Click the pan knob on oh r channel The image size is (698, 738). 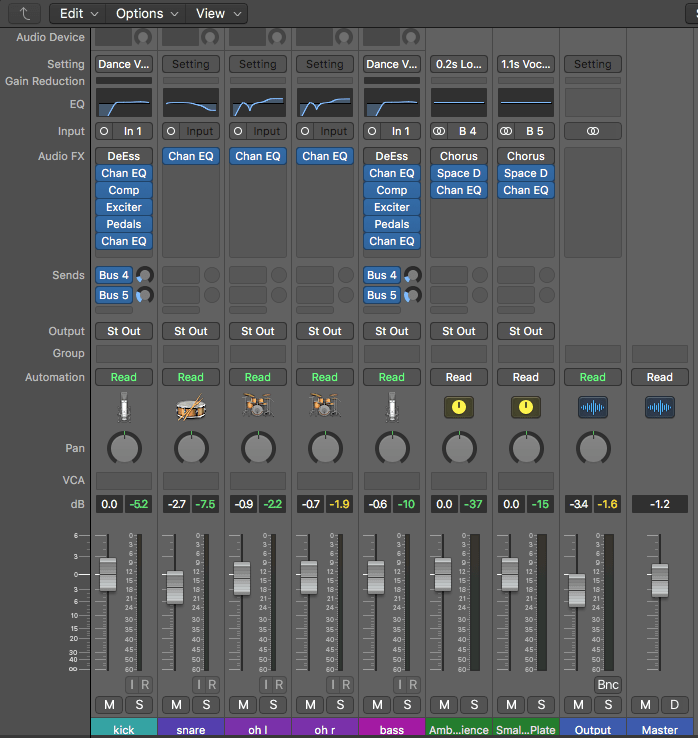coord(325,447)
